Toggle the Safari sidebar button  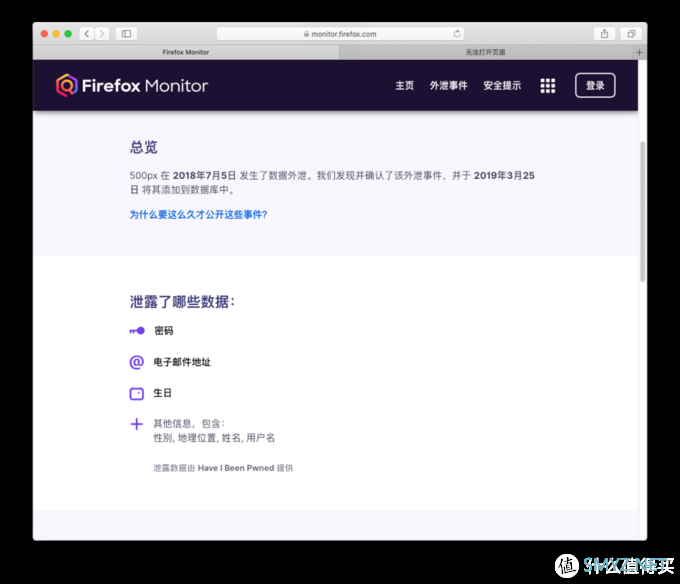tap(126, 34)
